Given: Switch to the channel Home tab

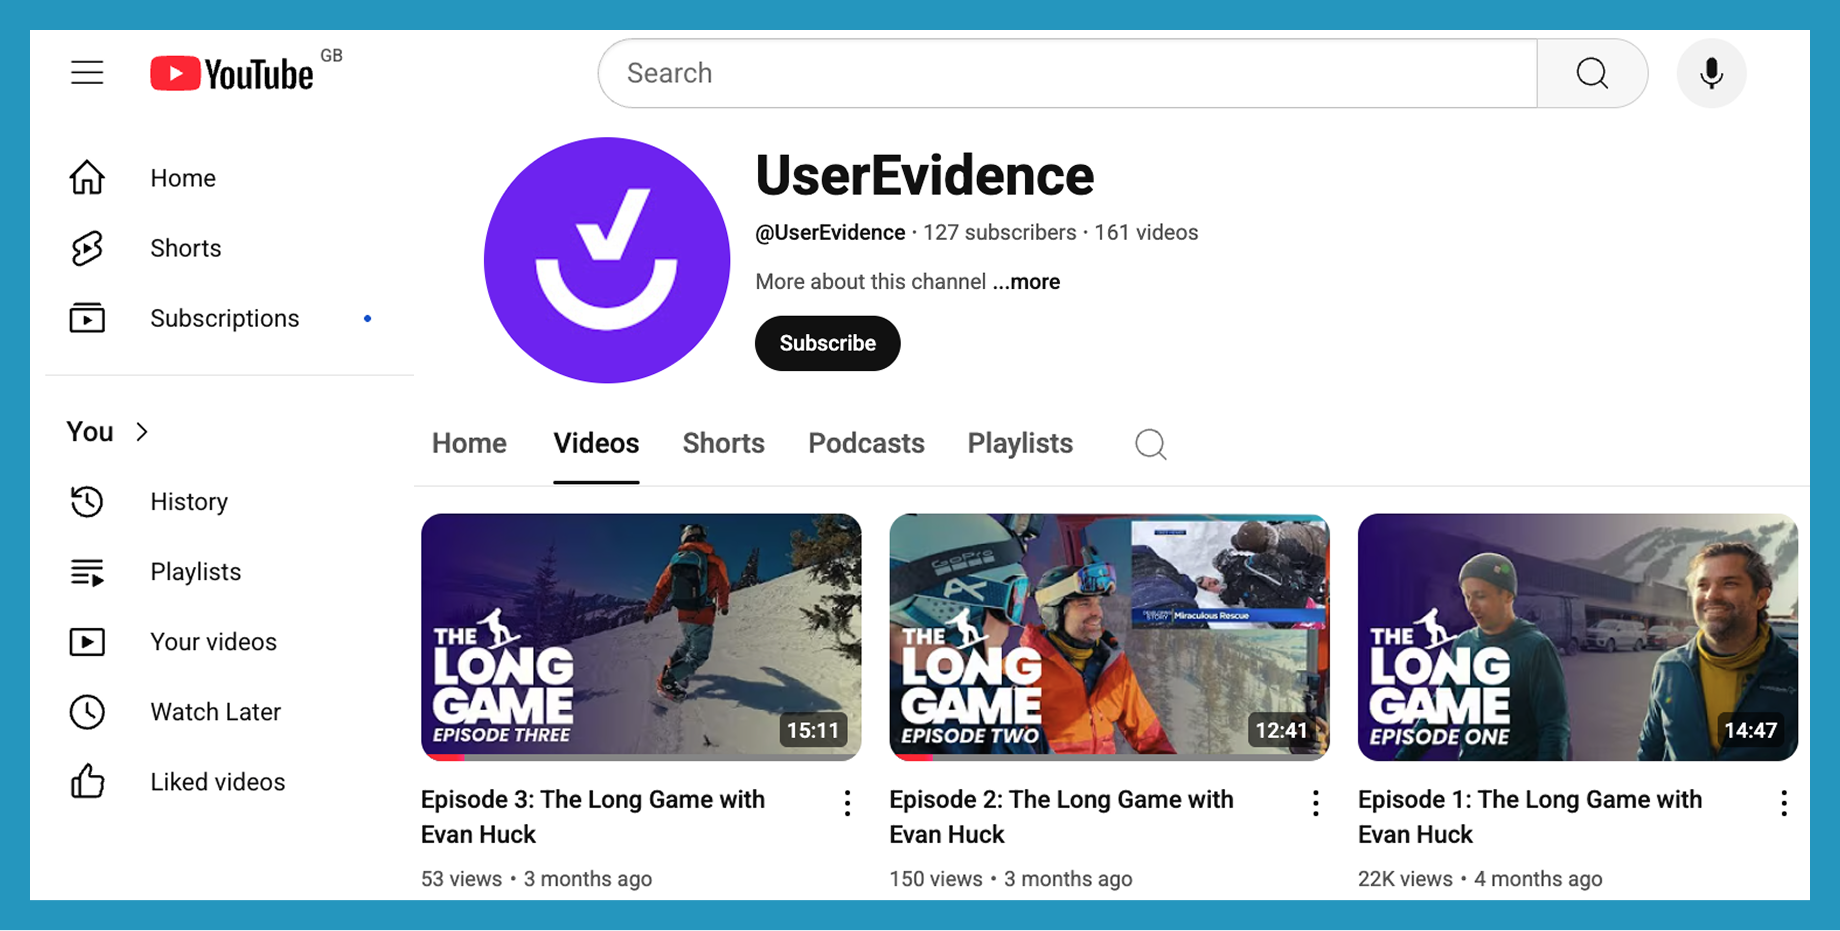Looking at the screenshot, I should click(x=469, y=443).
